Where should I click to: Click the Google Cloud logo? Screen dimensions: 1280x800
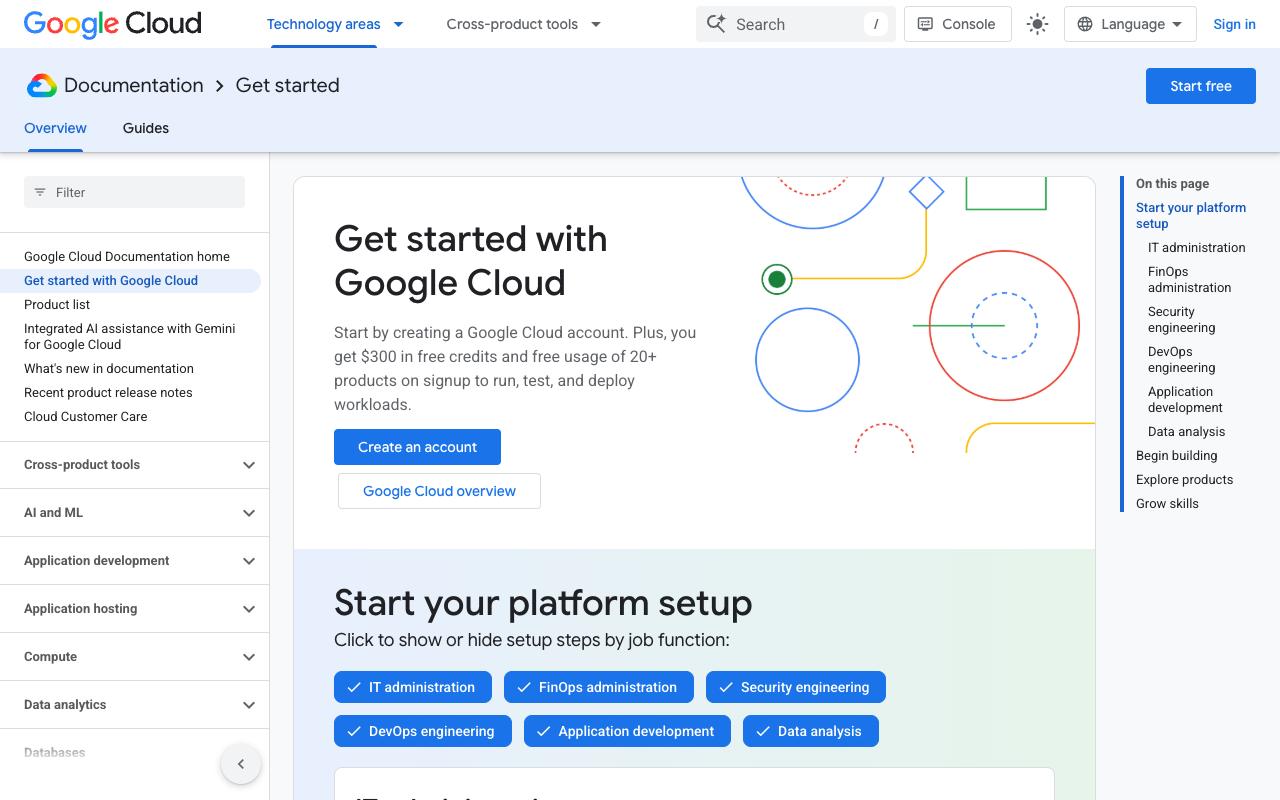pos(112,24)
